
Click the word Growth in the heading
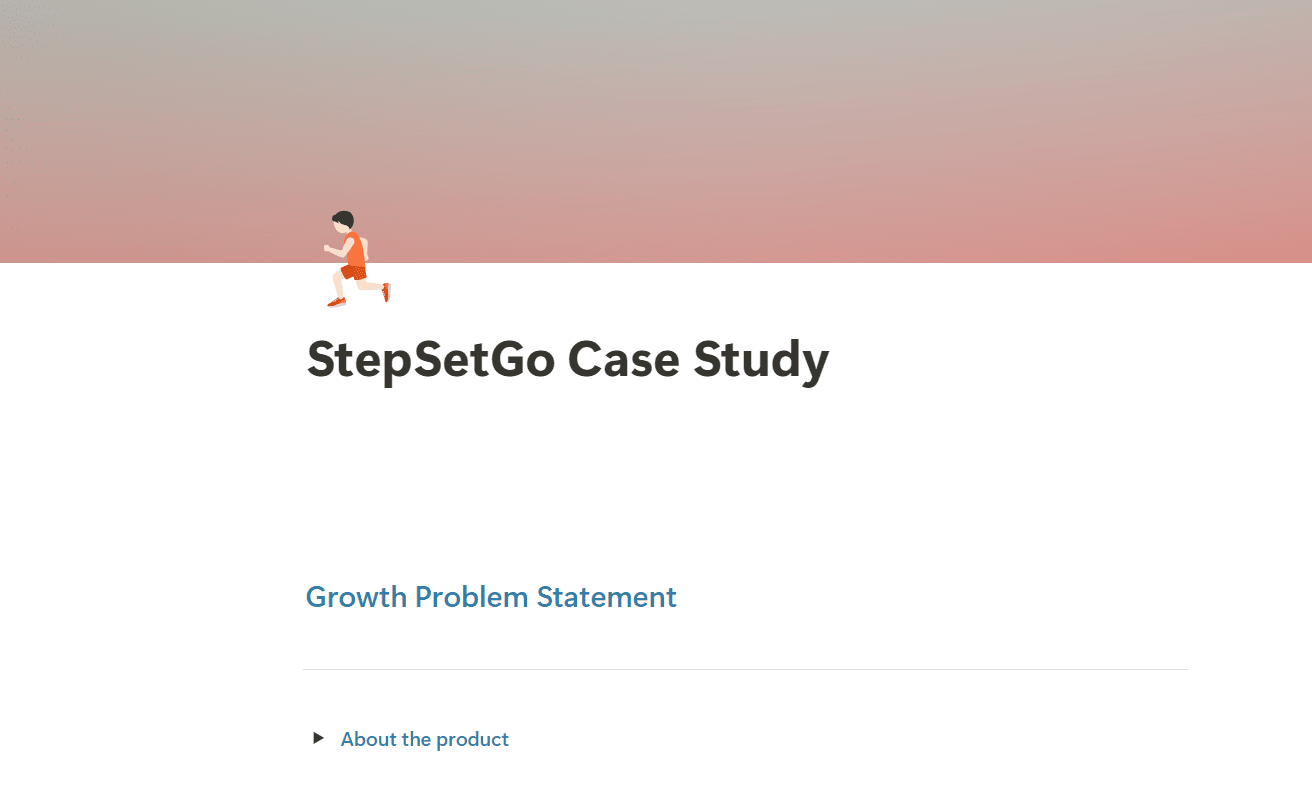click(356, 597)
